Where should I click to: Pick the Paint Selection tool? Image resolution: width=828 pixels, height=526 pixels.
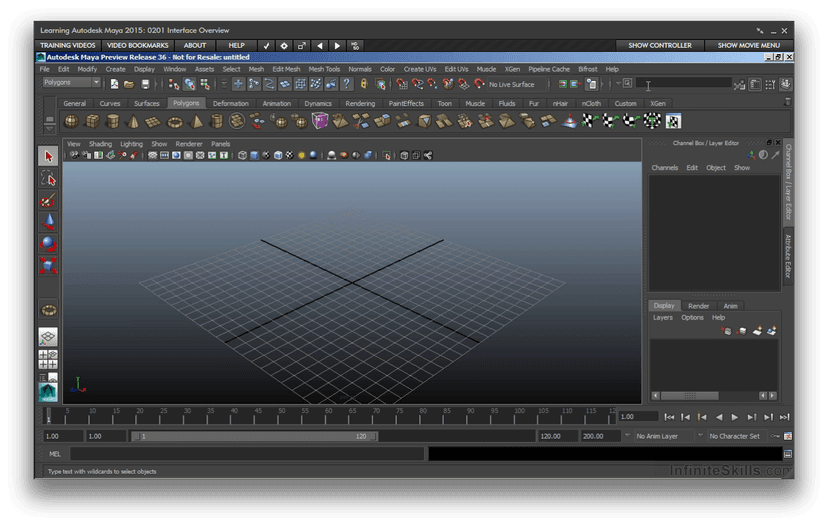[49, 200]
